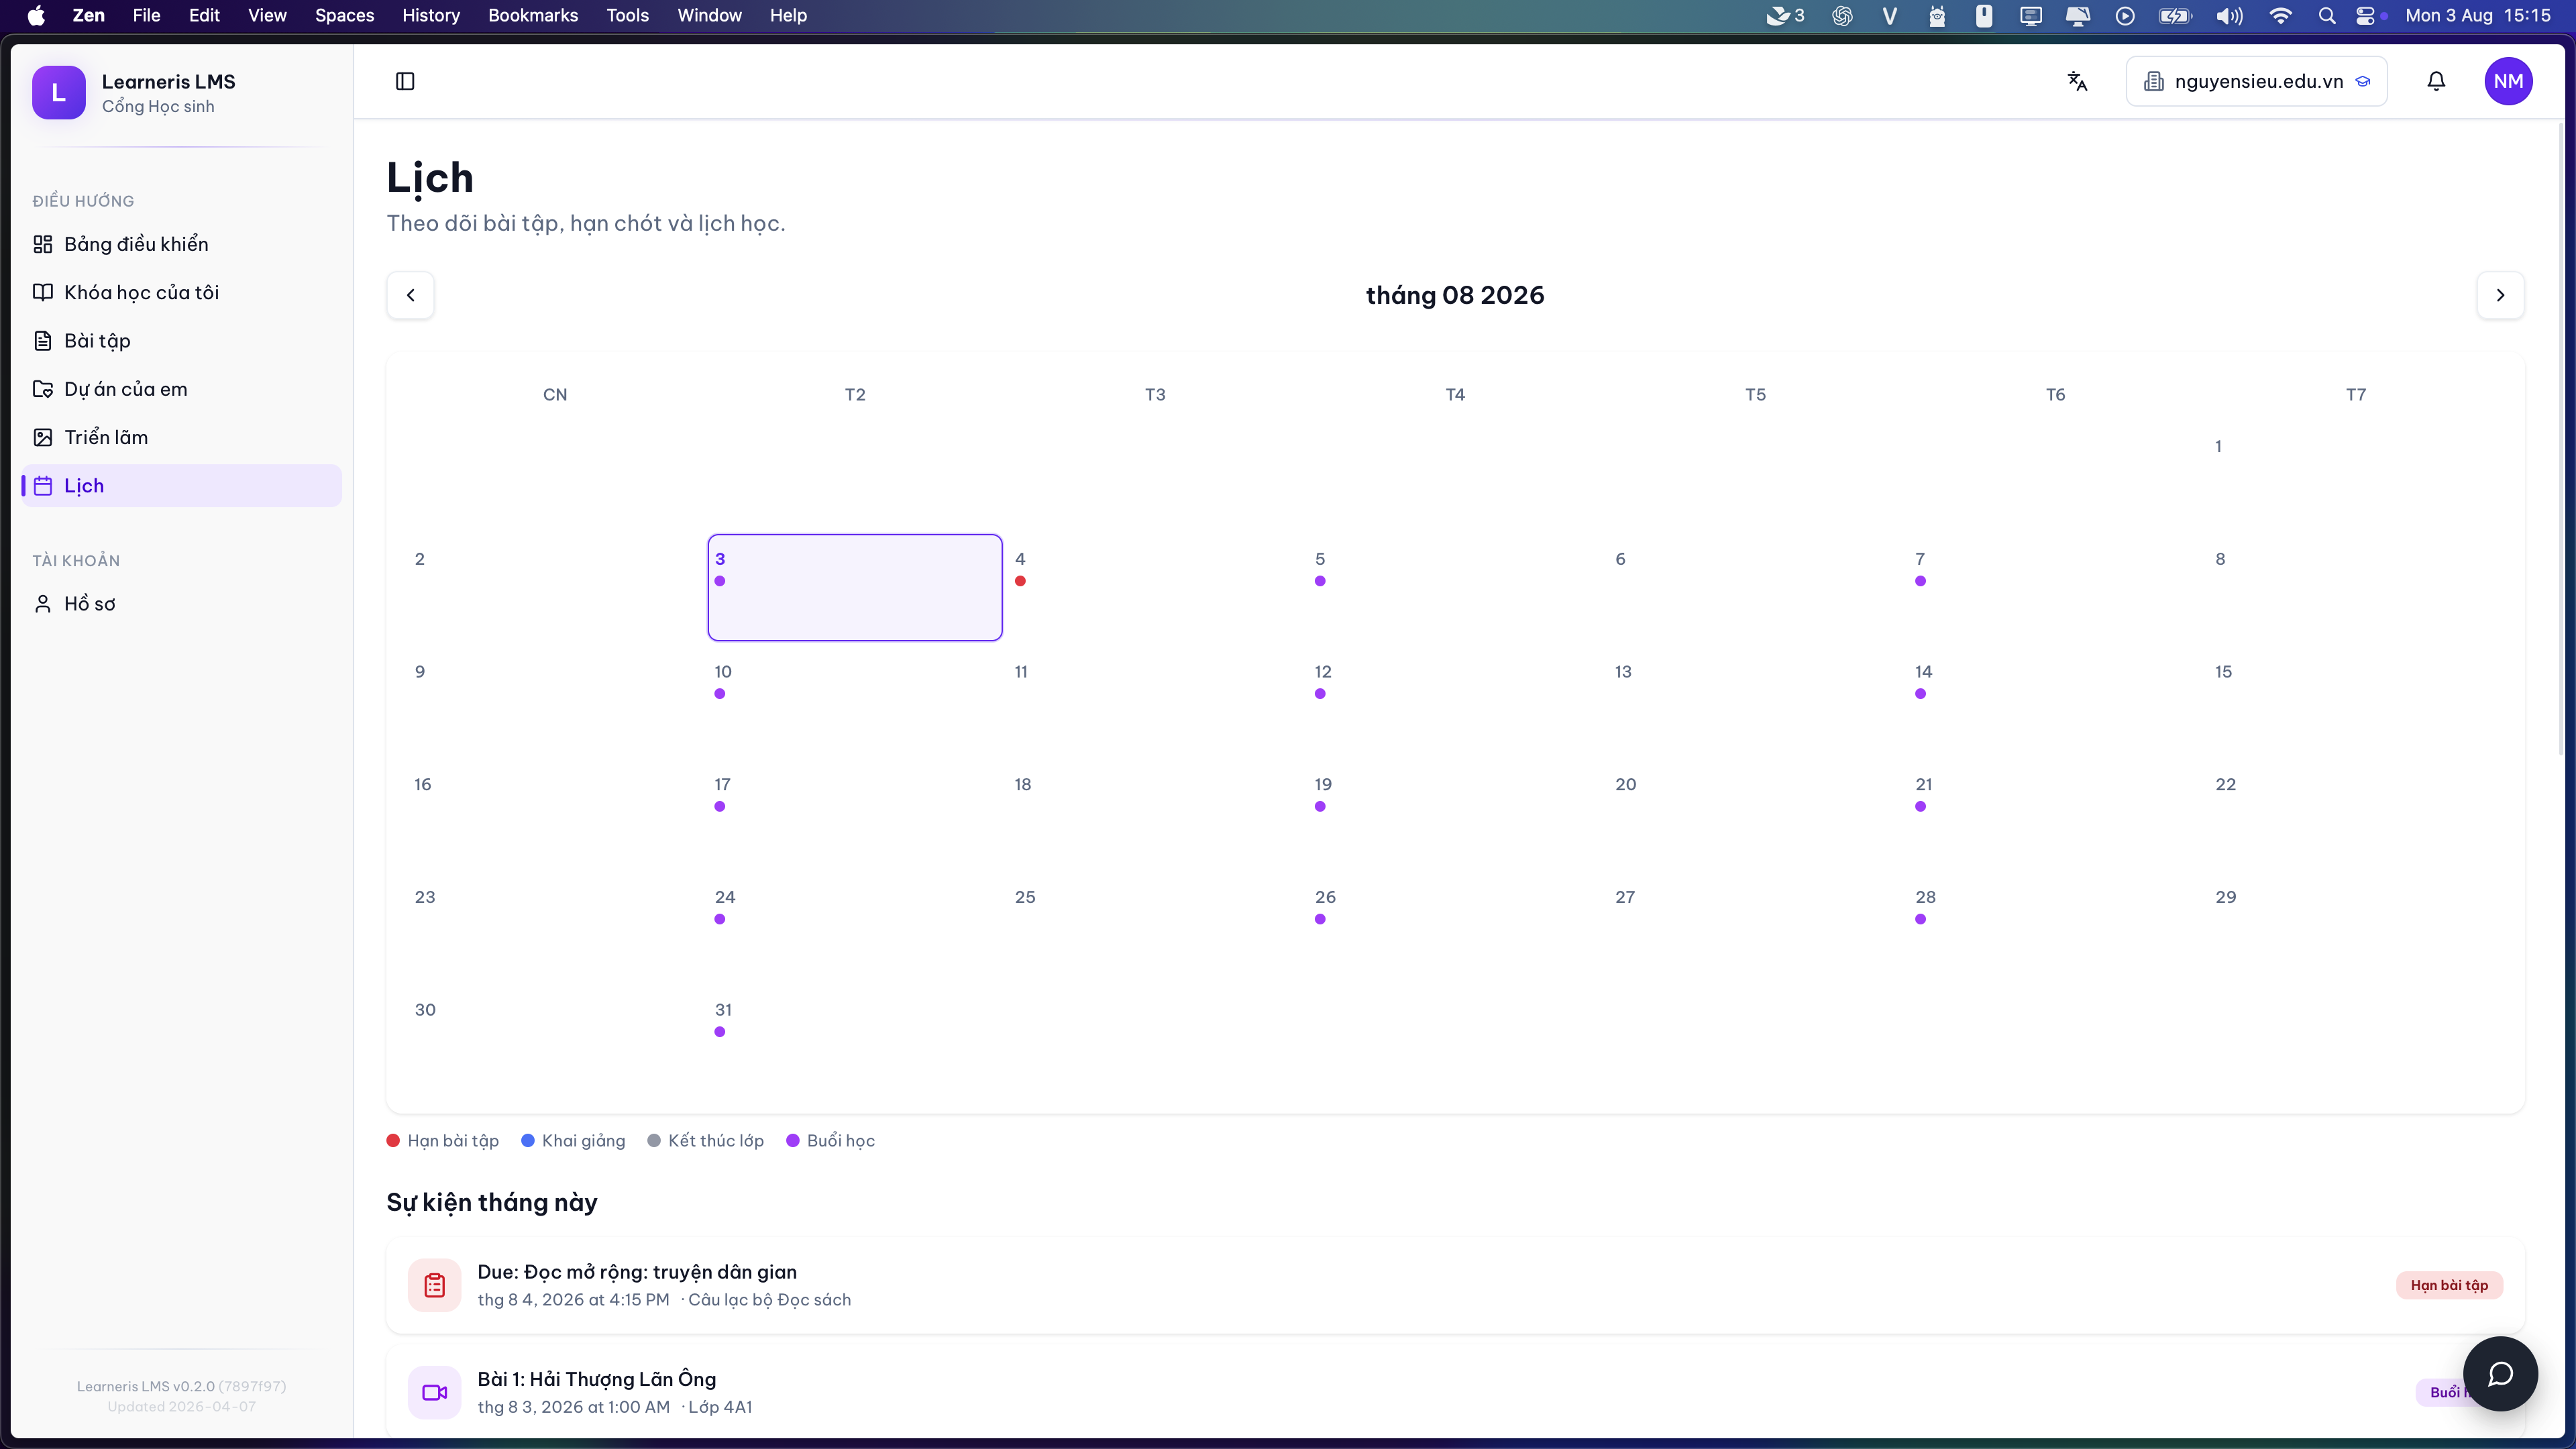Image resolution: width=2576 pixels, height=1449 pixels.
Task: Open Dự án của em
Action: (181, 389)
